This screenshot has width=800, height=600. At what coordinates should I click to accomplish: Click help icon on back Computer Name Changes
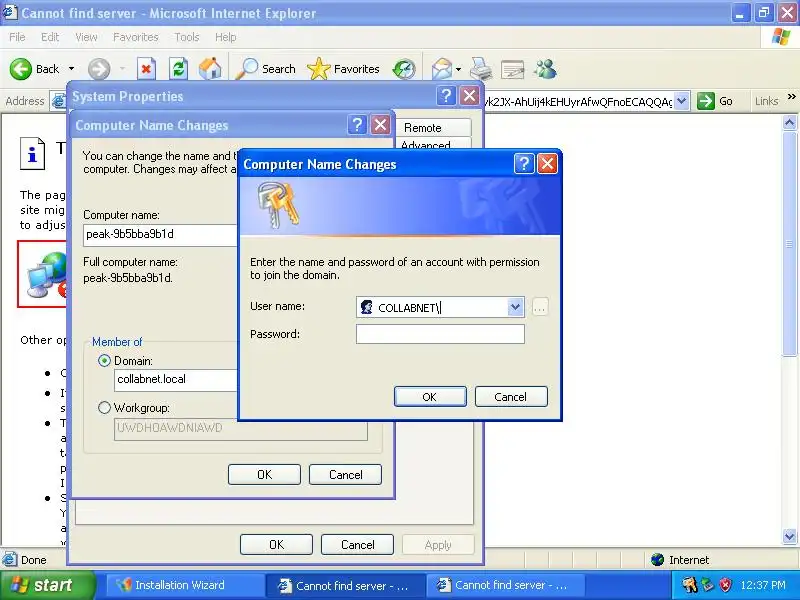(357, 125)
